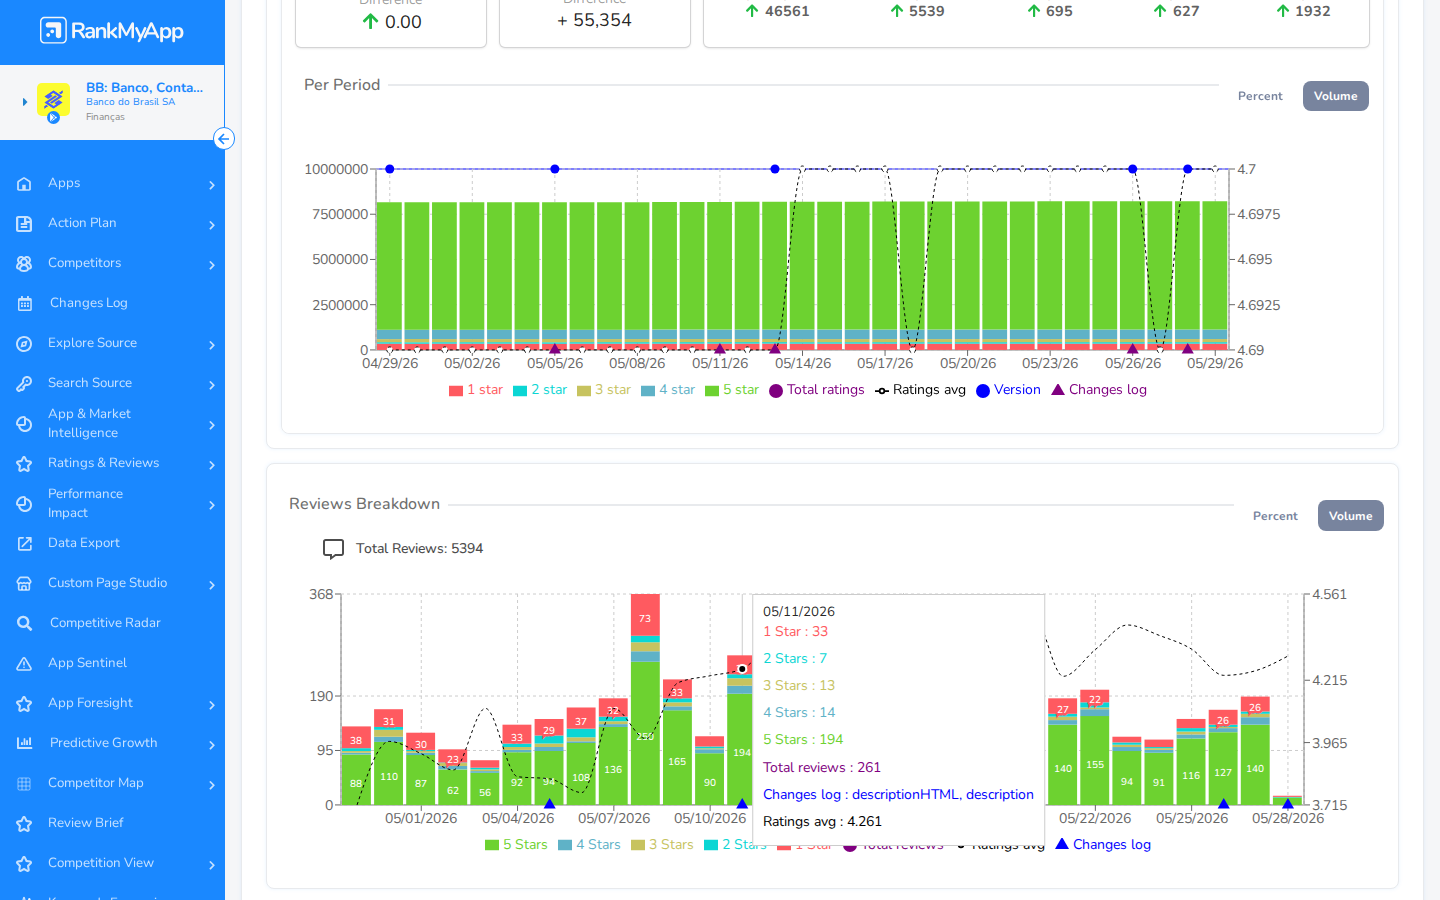
Task: Switch Per Period chart to Percent
Action: pyautogui.click(x=1260, y=96)
